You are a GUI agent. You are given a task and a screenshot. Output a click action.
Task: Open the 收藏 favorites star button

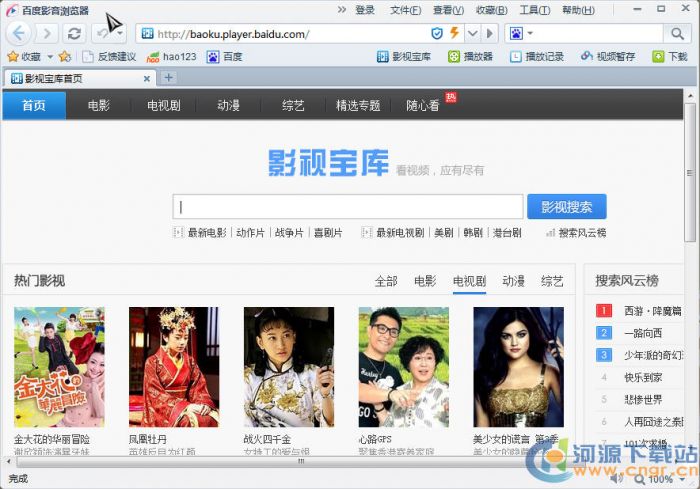(24, 57)
